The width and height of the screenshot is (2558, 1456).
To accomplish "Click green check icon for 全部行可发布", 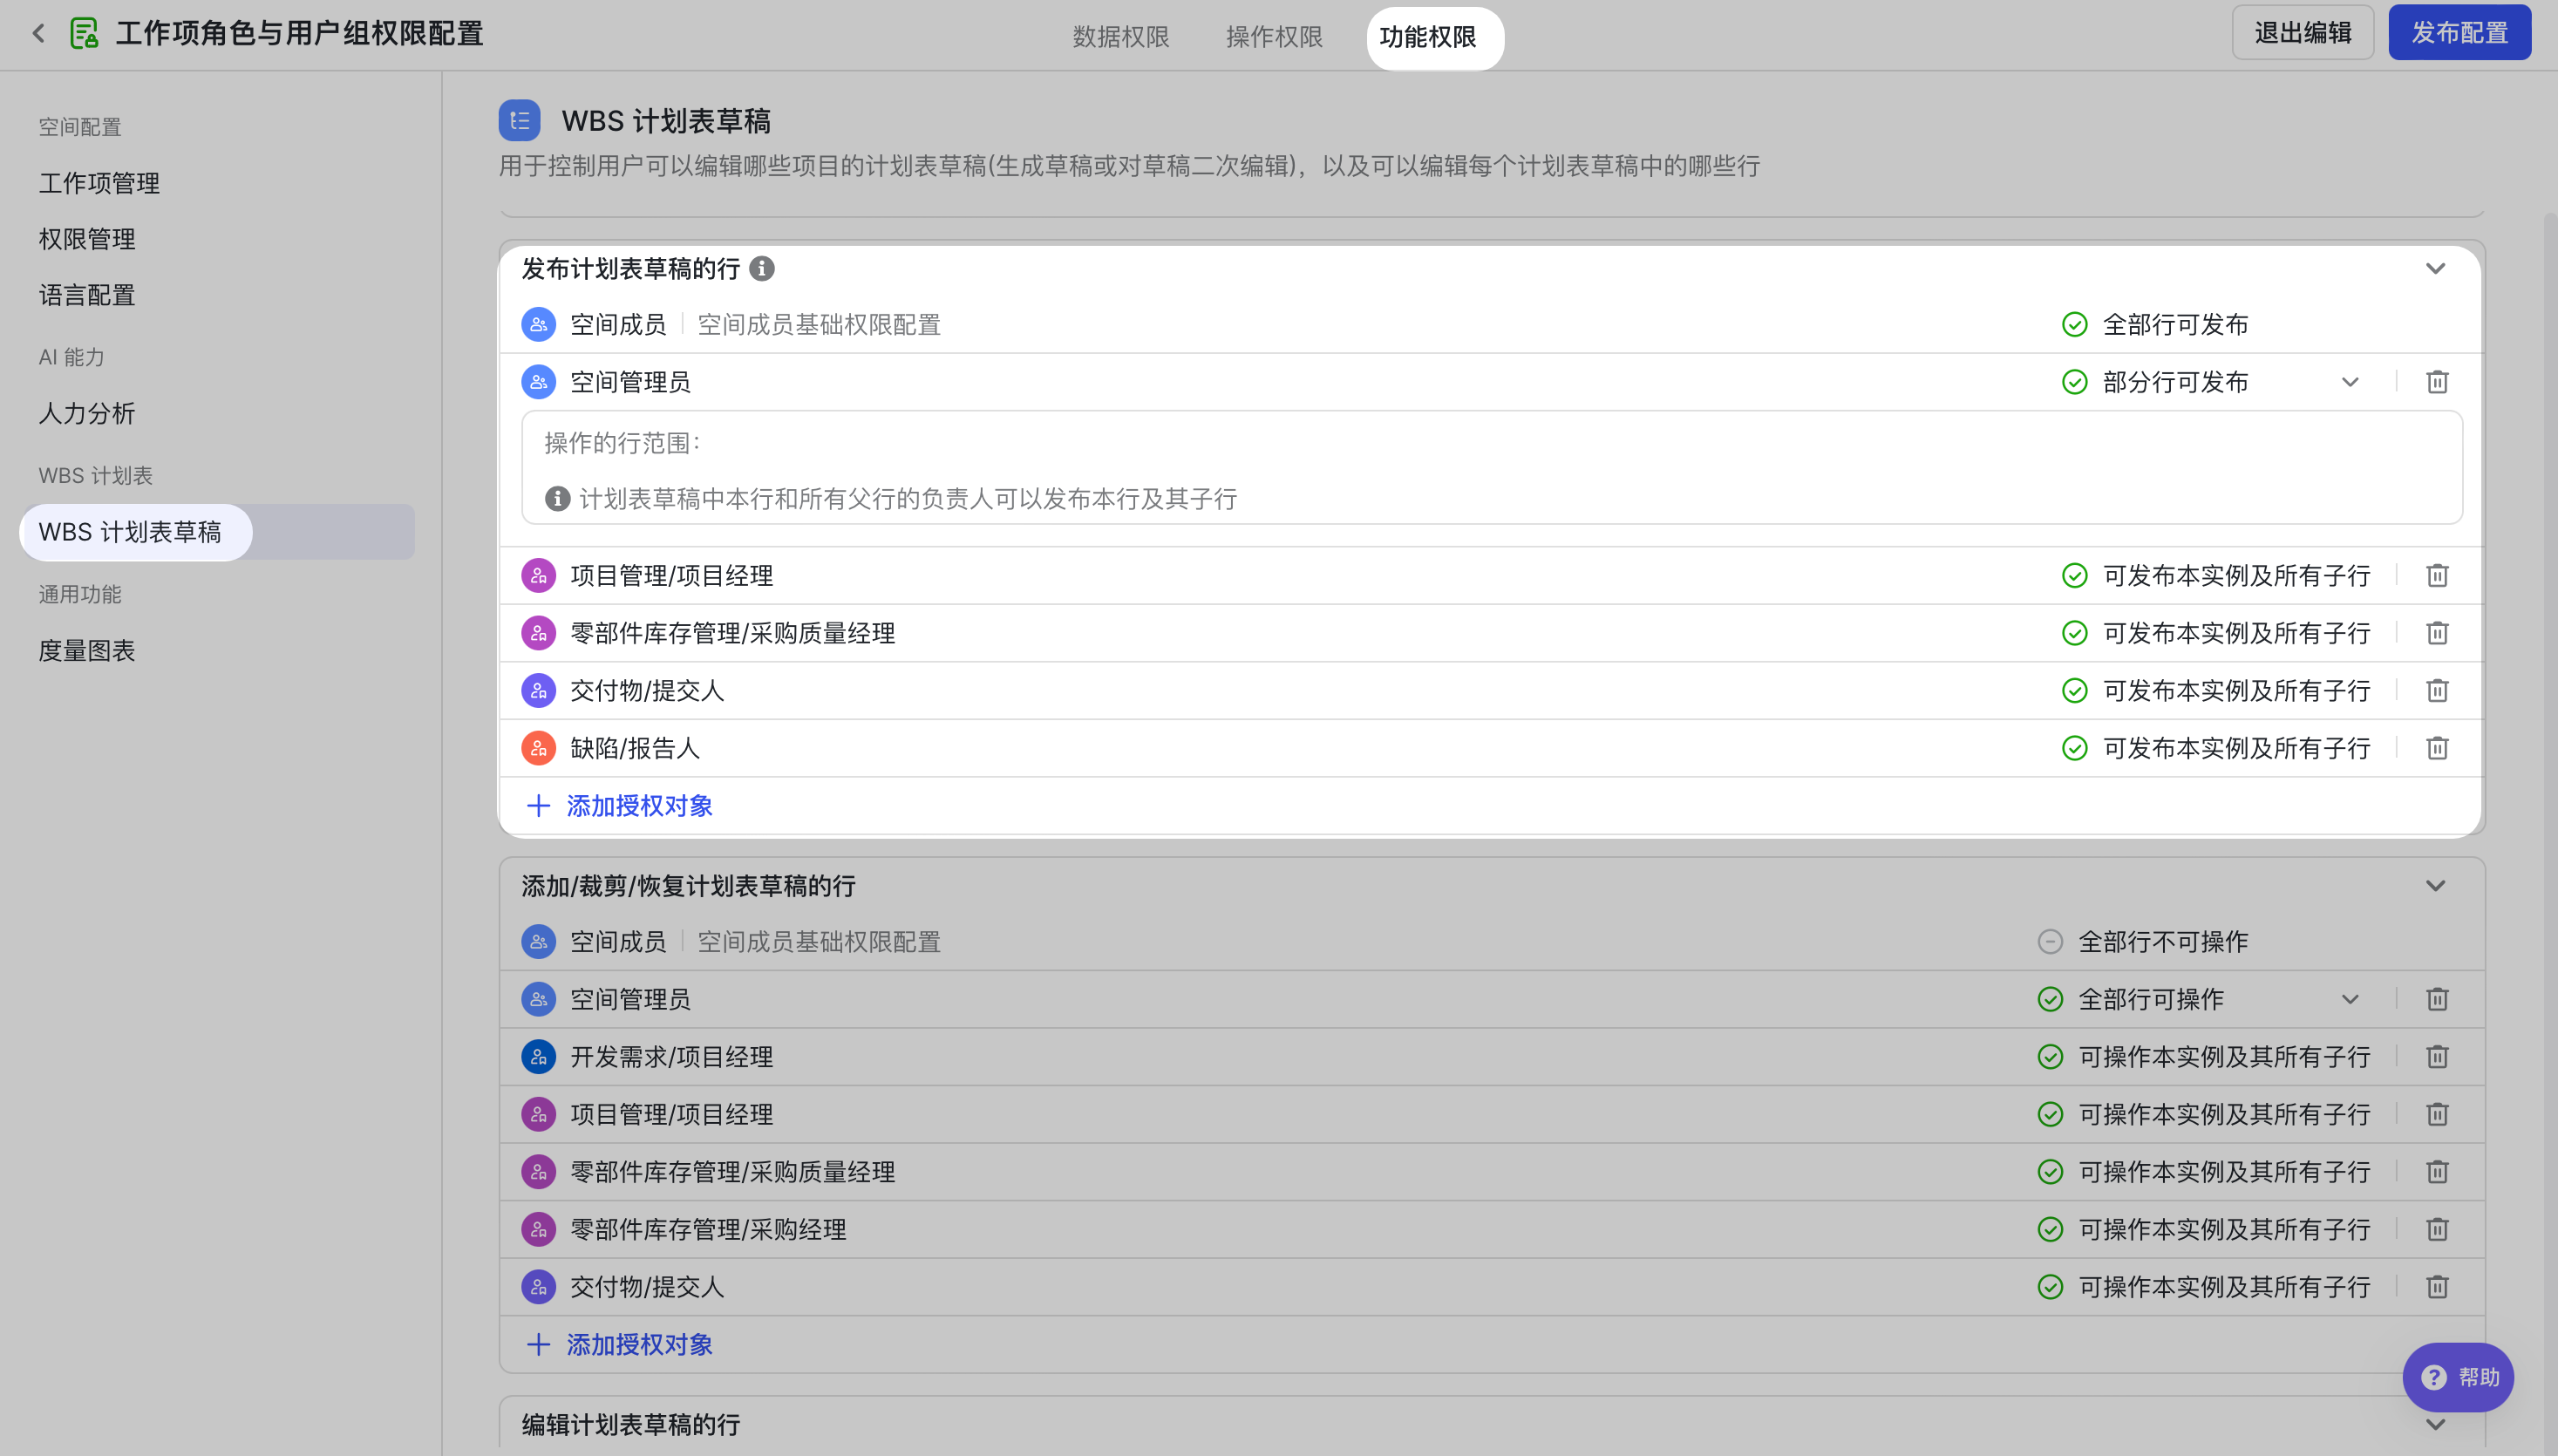I will [2075, 325].
